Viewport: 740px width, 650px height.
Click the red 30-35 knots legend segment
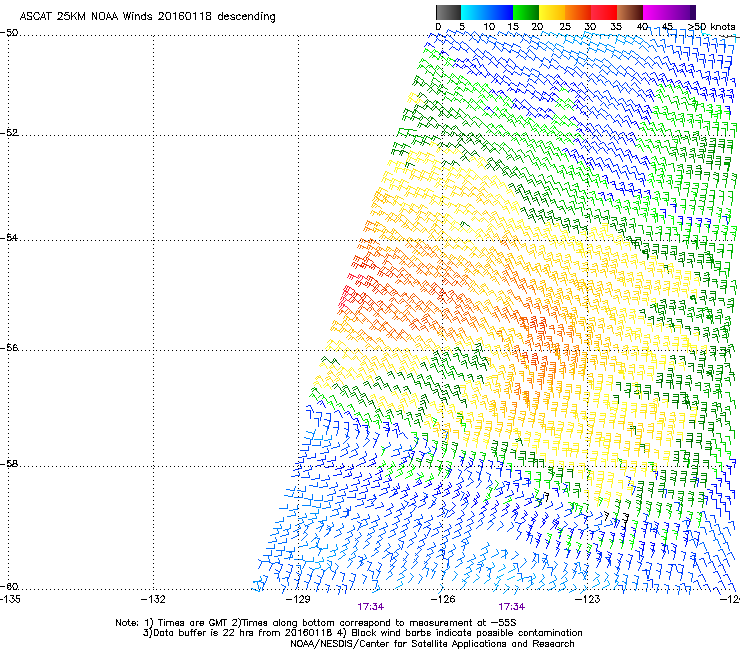[604, 12]
